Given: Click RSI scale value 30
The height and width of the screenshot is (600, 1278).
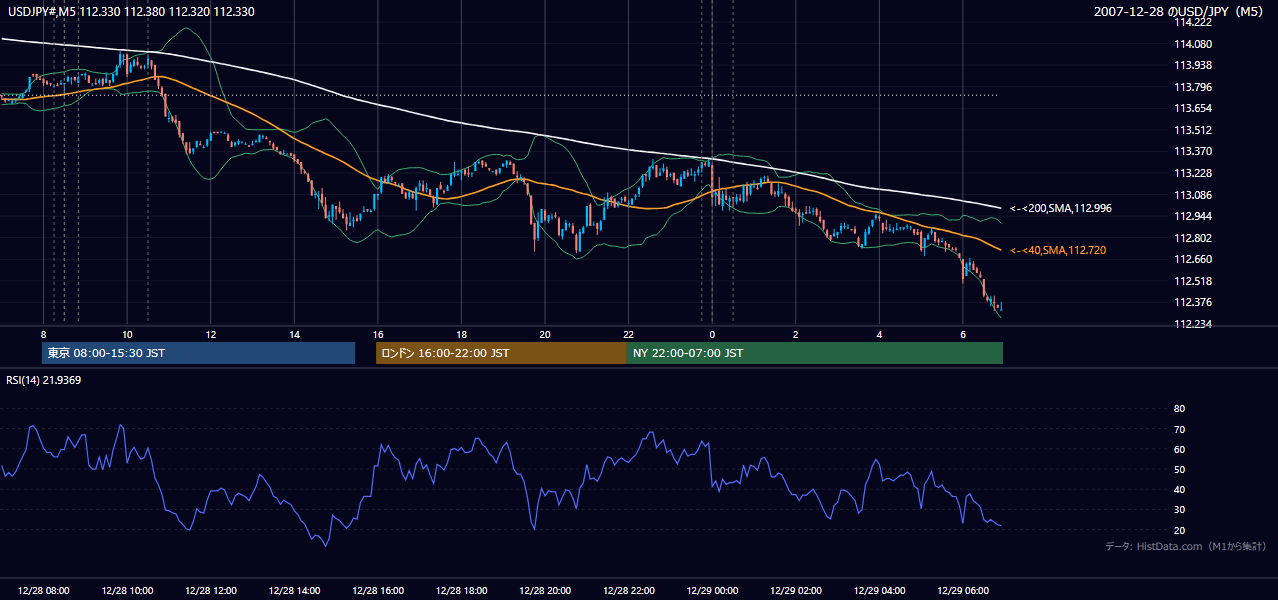Looking at the screenshot, I should point(1179,510).
